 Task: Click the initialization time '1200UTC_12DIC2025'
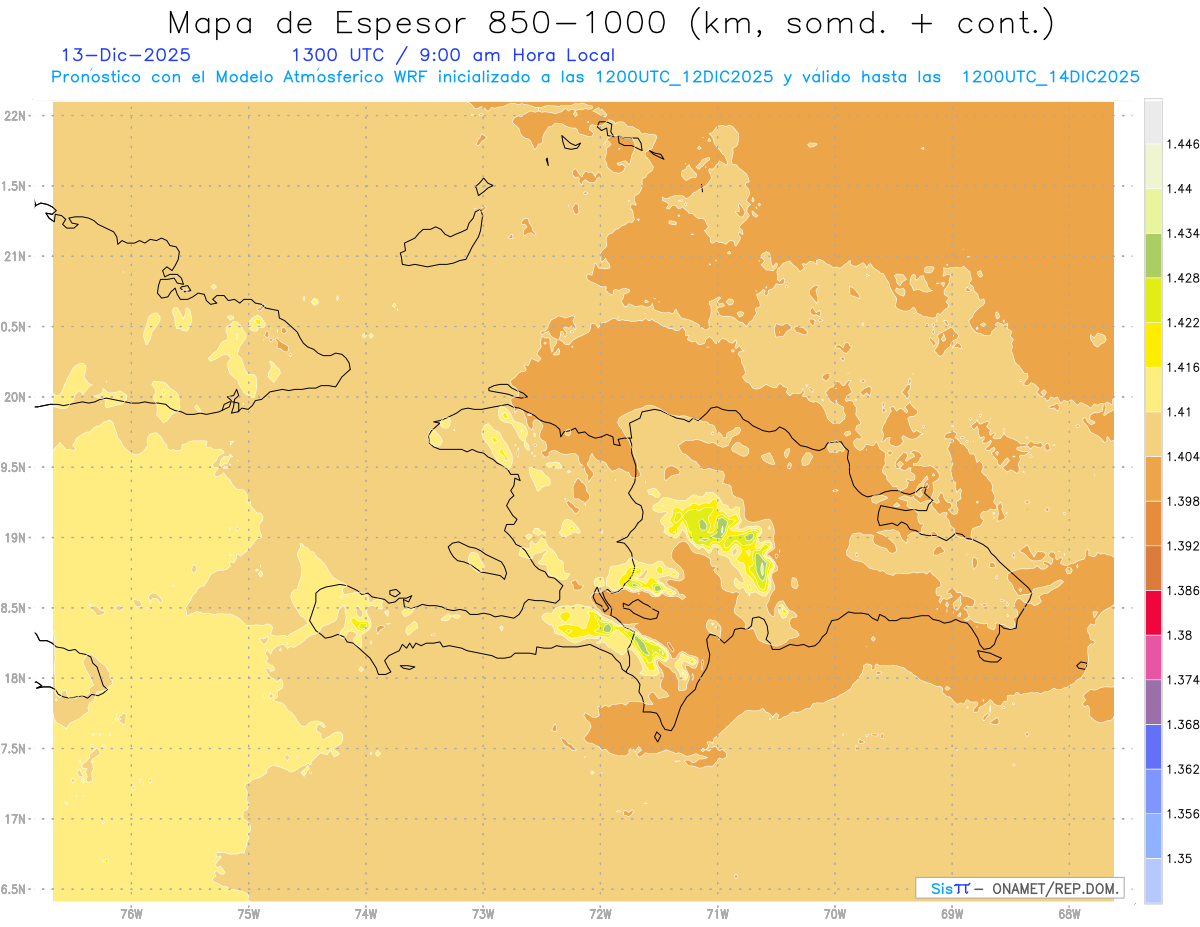click(x=684, y=77)
